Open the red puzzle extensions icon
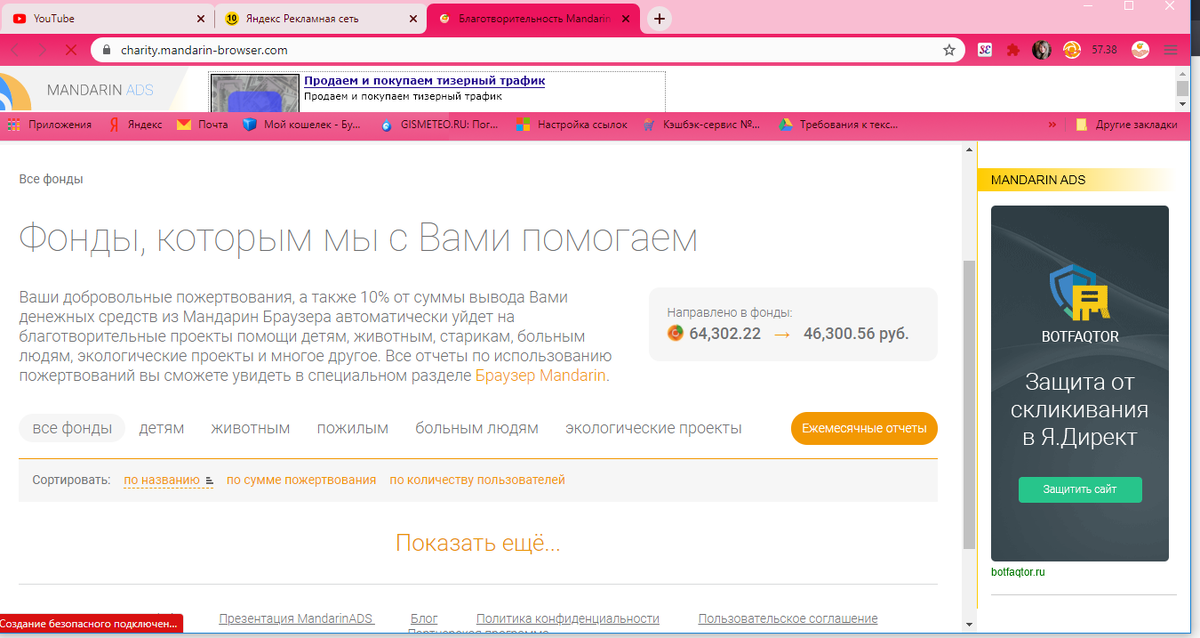This screenshot has height=638, width=1200. (x=1013, y=49)
